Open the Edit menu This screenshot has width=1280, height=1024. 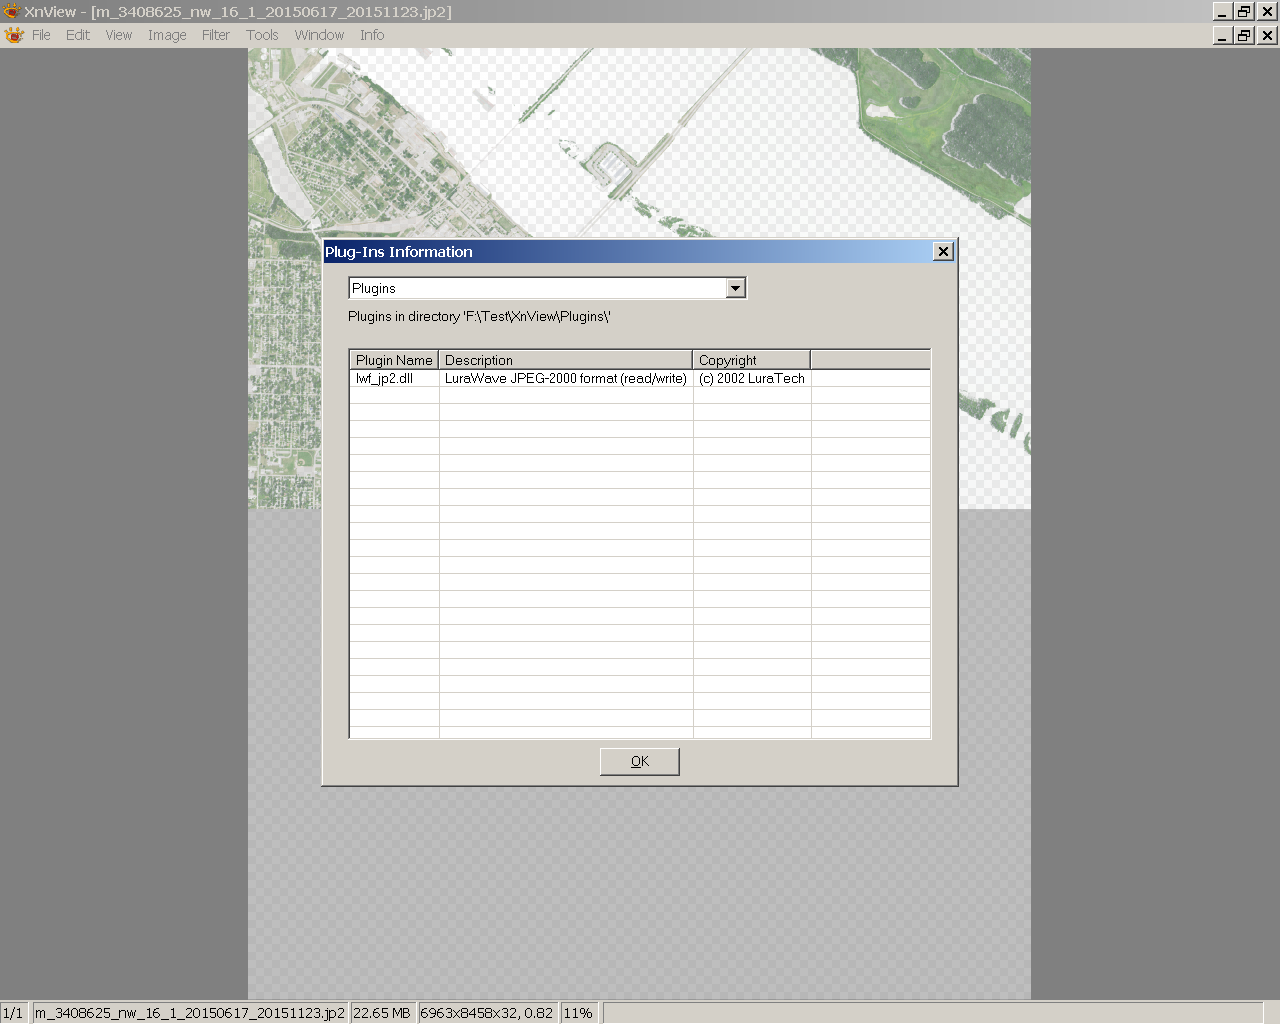tap(78, 35)
